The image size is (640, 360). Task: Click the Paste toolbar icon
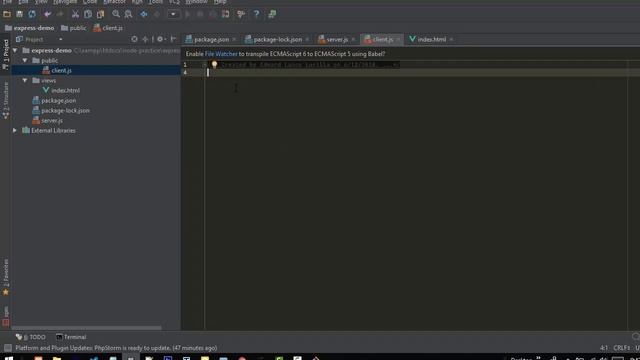click(x=100, y=14)
